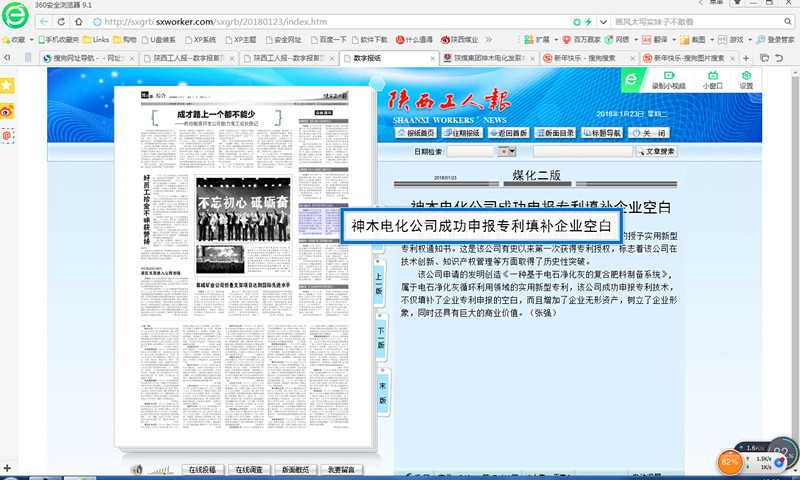
Task: Open the 设置 gear in the video bar
Action: coord(746,80)
